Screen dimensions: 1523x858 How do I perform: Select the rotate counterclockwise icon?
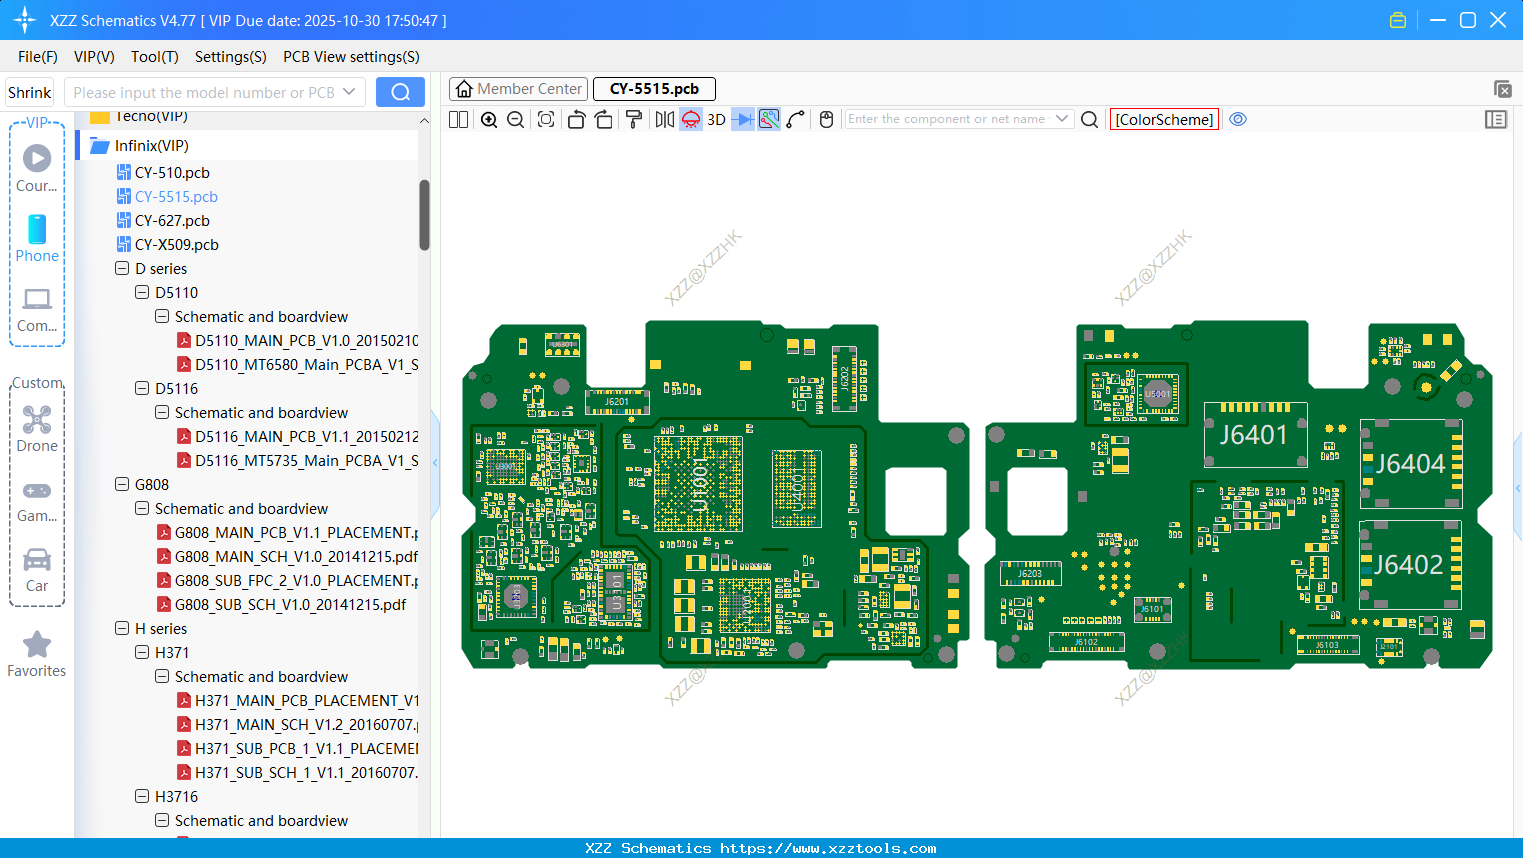pyautogui.click(x=576, y=119)
